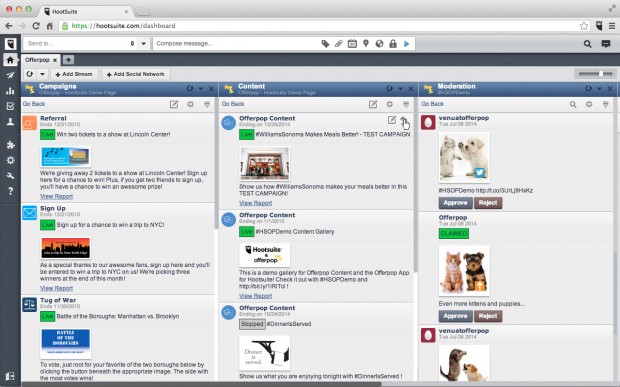Click the edit icon on first Offerpop Content post

coord(391,120)
